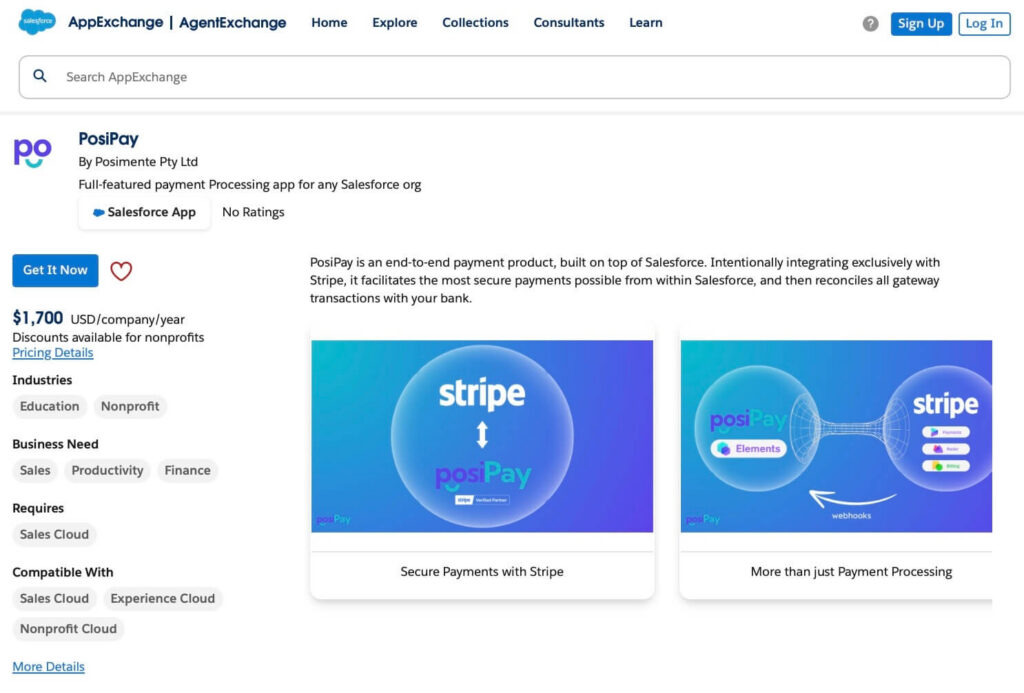This screenshot has height=693, width=1024.
Task: Click the PosiPay app title
Action: click(108, 139)
